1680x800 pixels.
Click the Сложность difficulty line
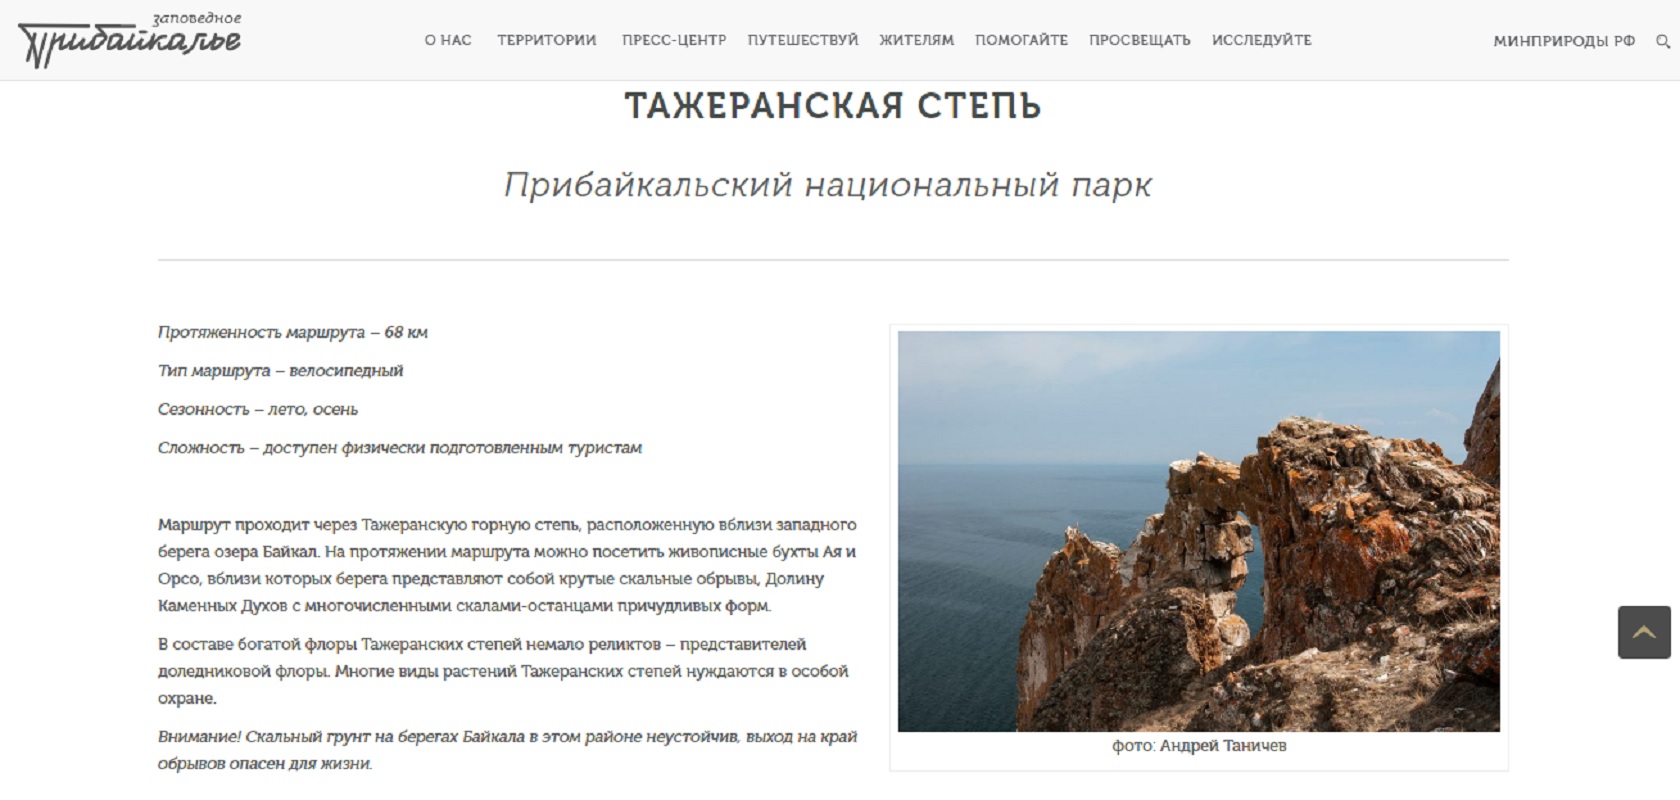point(400,447)
